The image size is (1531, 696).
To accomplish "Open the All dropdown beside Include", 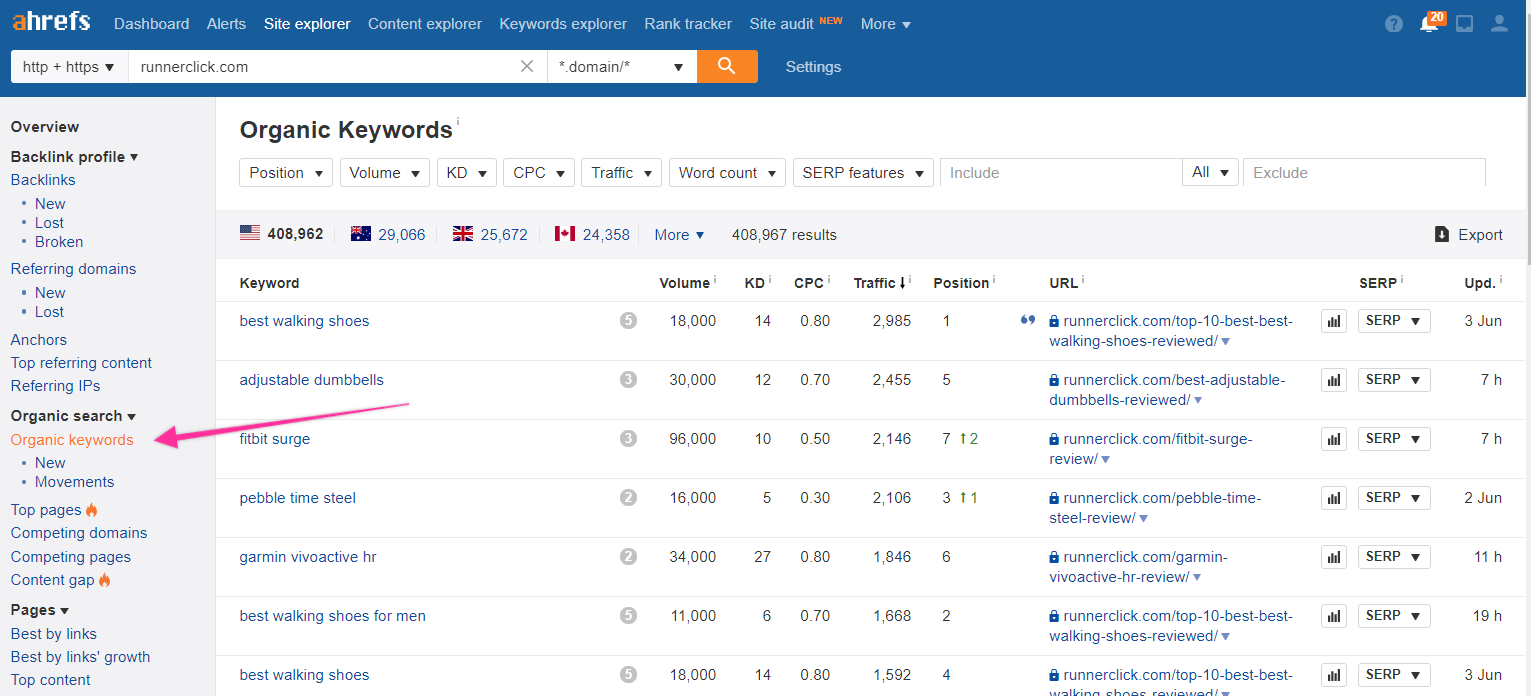I will 1211,172.
